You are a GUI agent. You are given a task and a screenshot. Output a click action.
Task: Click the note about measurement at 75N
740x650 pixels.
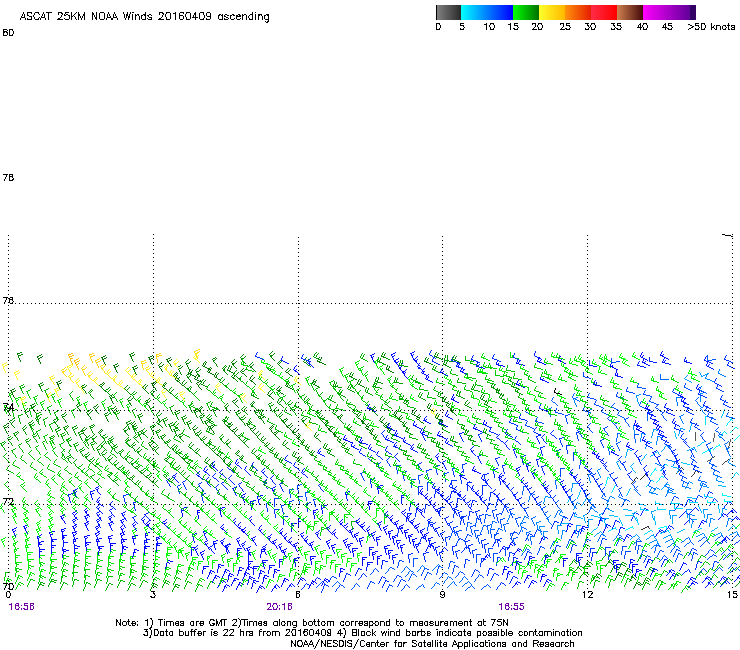pyautogui.click(x=370, y=623)
